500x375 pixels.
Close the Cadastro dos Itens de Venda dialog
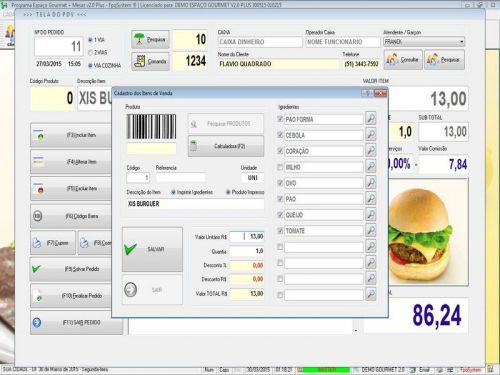[x=380, y=93]
